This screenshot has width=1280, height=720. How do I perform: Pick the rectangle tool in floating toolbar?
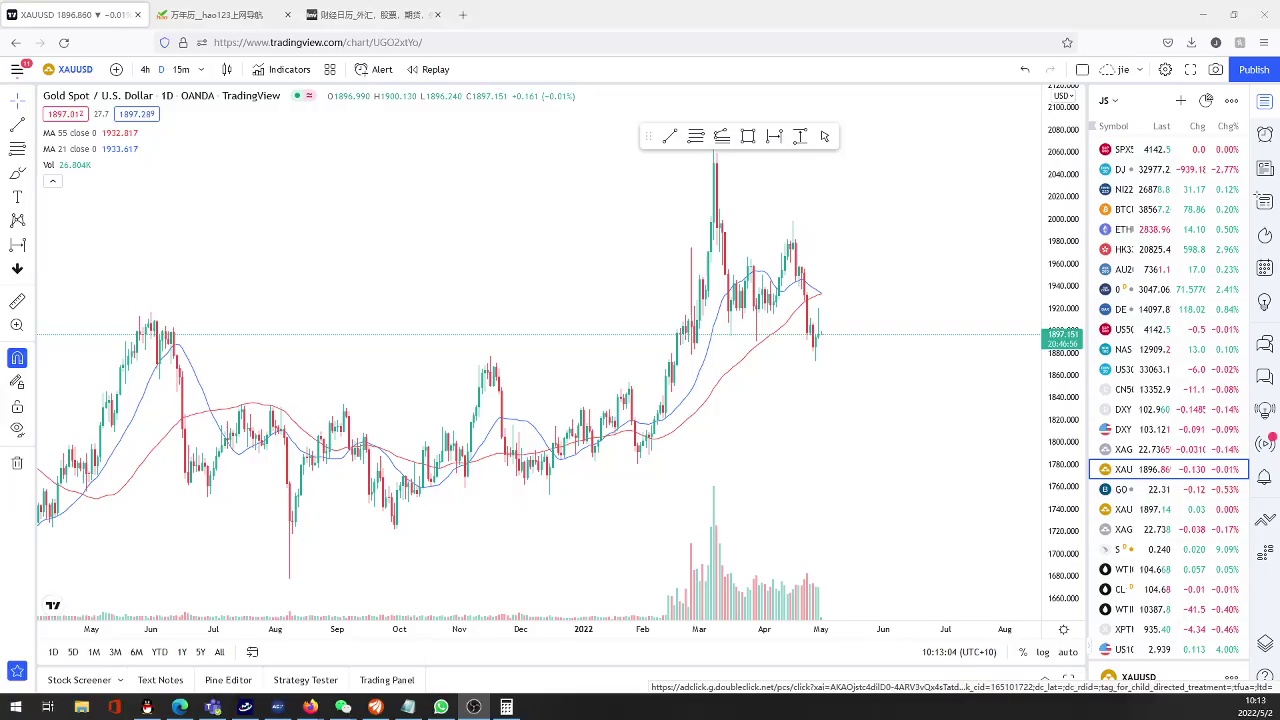coord(748,136)
